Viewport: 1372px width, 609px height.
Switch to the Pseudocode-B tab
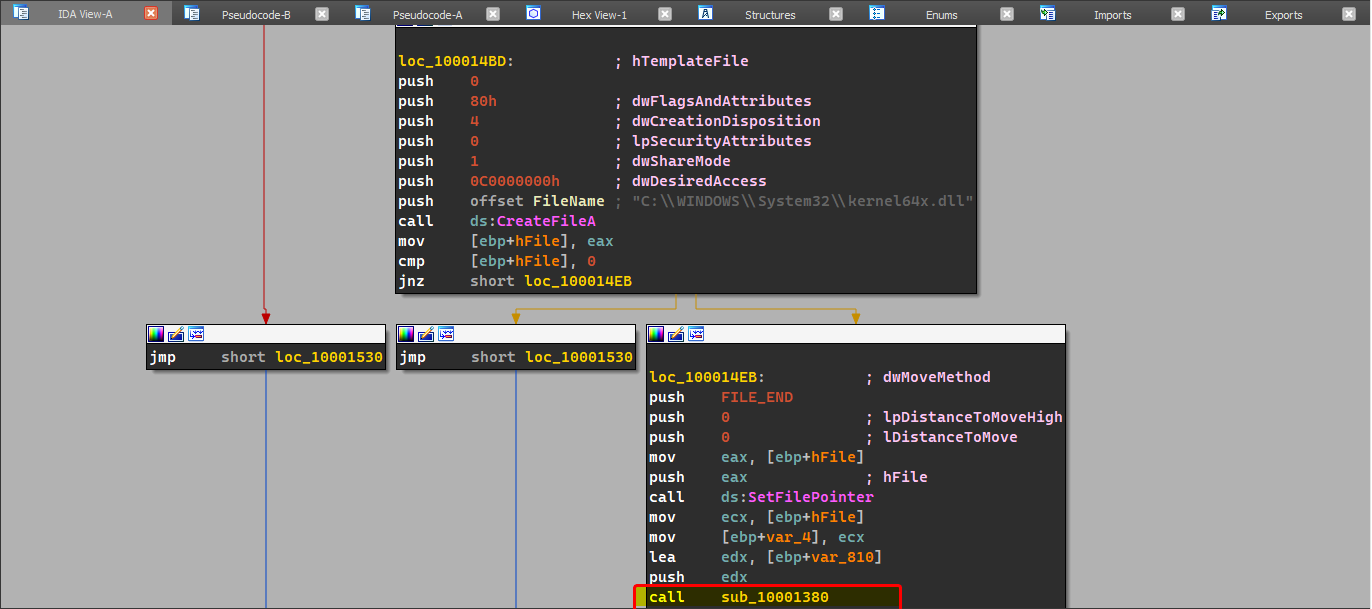[256, 15]
